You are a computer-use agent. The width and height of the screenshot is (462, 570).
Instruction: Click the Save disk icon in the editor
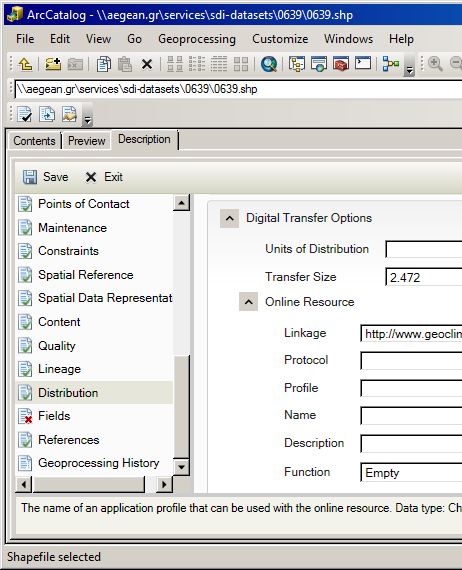tap(30, 177)
